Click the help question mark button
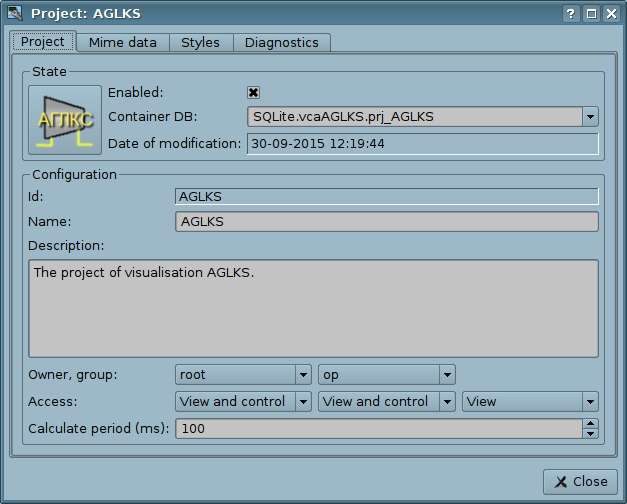Screen dimensions: 627x504 pos(571,14)
